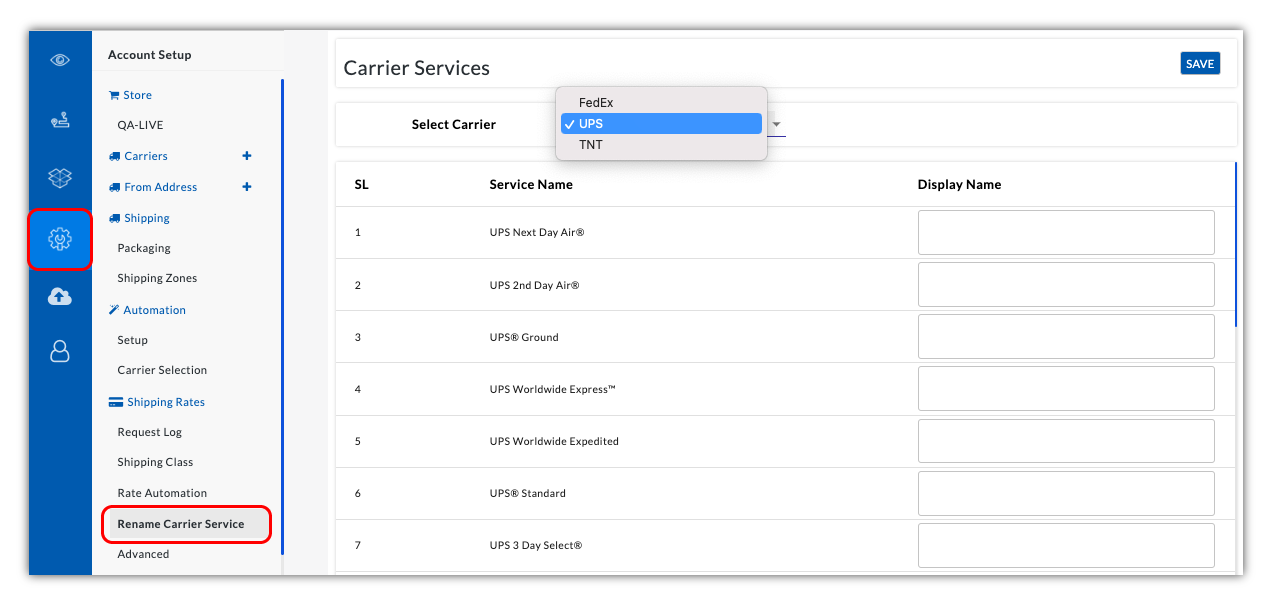Screen dimensions: 1273x602
Task: Open Automation Setup page
Action: [132, 340]
